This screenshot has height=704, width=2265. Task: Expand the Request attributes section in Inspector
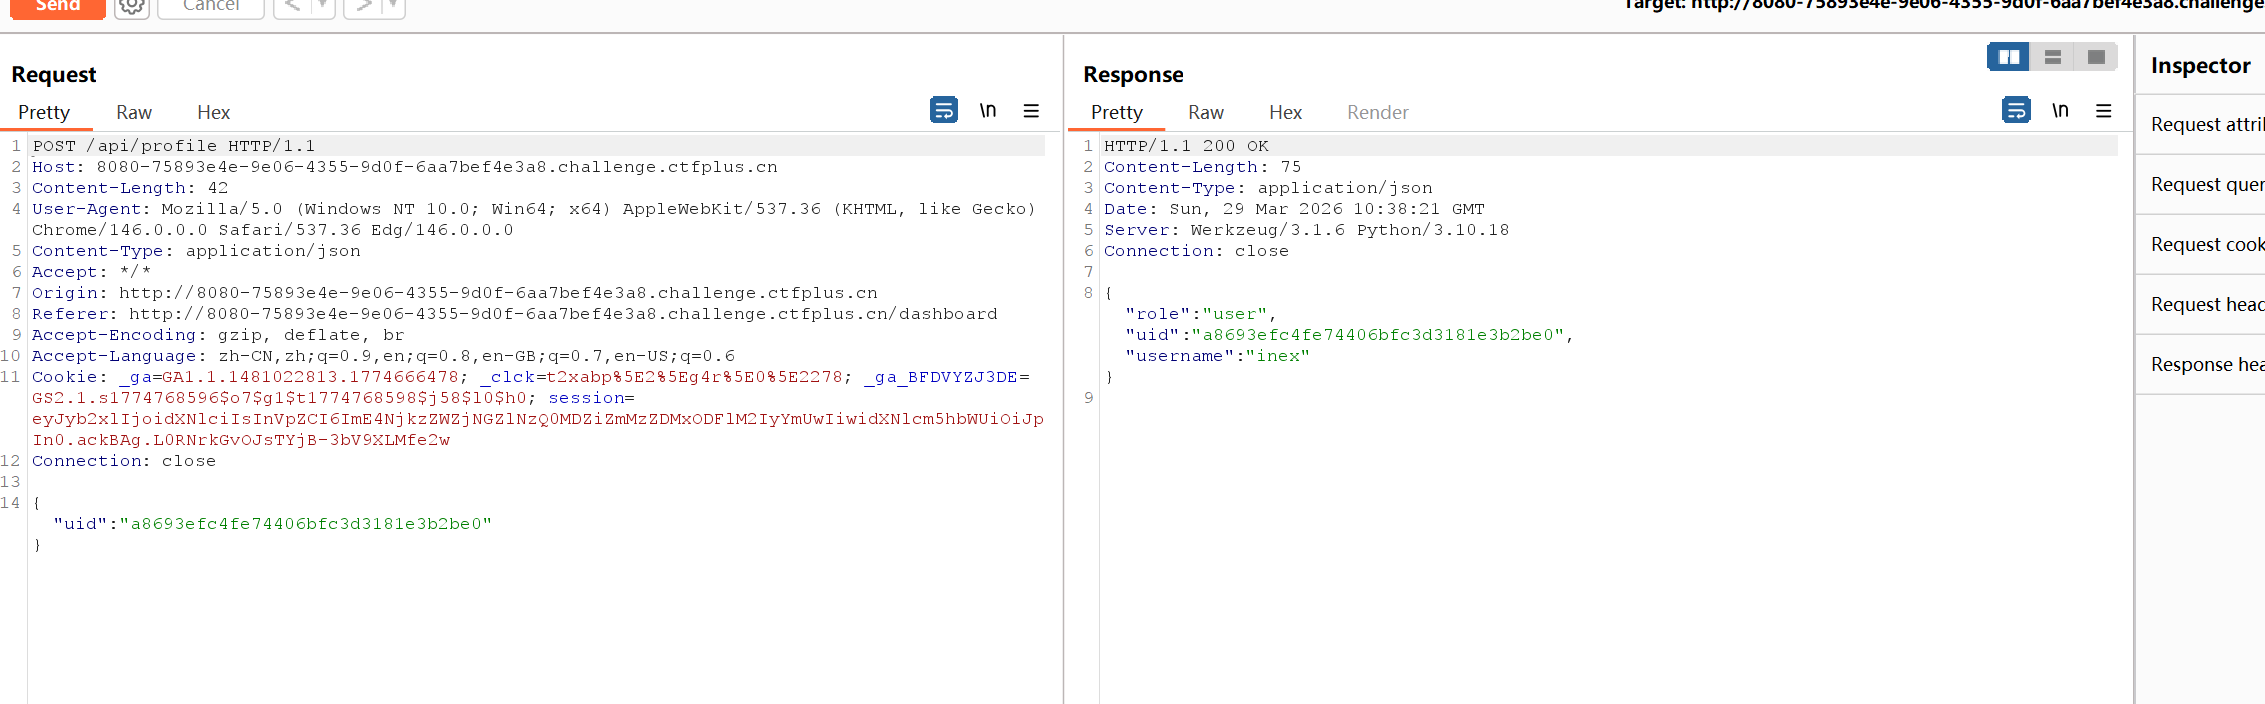[x=2207, y=124]
